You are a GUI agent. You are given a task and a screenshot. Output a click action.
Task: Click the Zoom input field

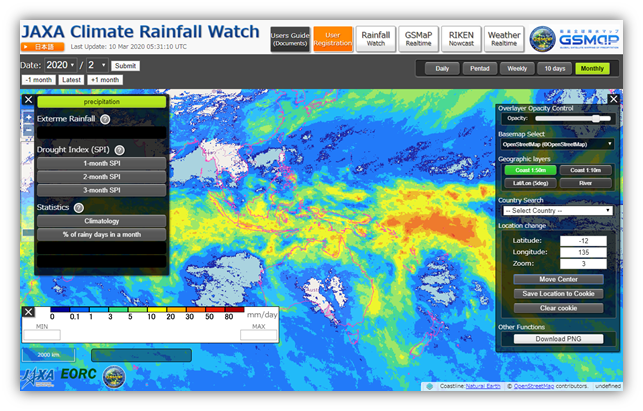(583, 264)
